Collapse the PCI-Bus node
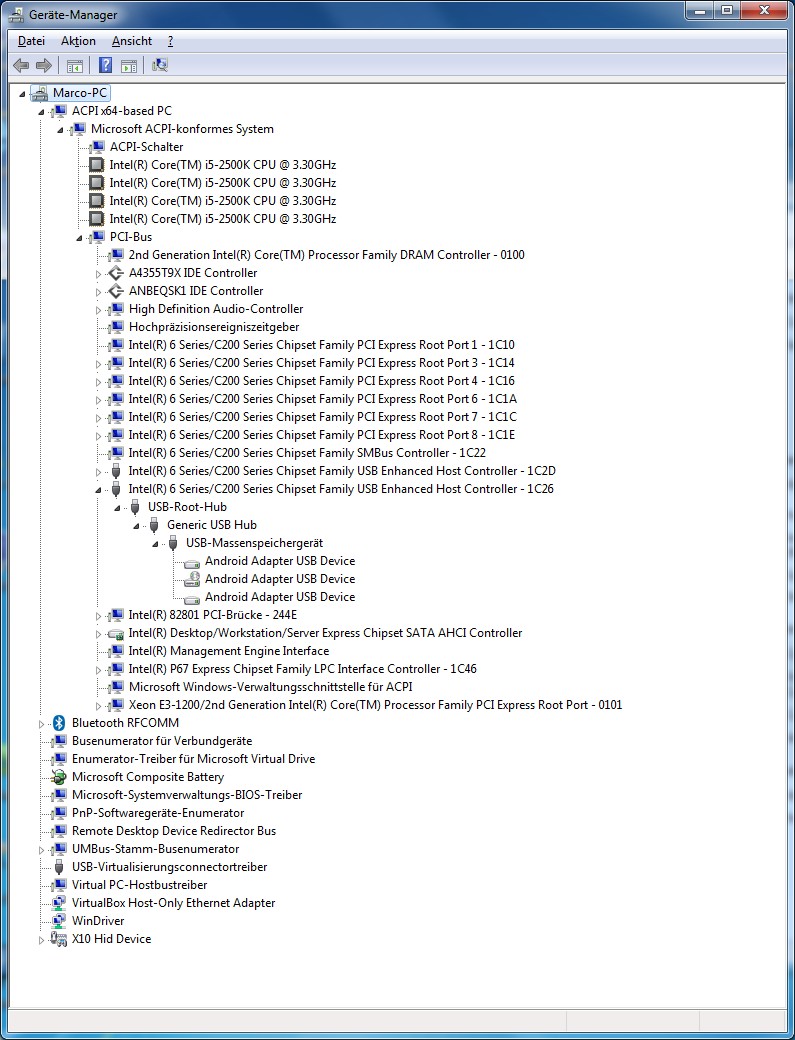Viewport: 795px width, 1040px height. click(80, 237)
